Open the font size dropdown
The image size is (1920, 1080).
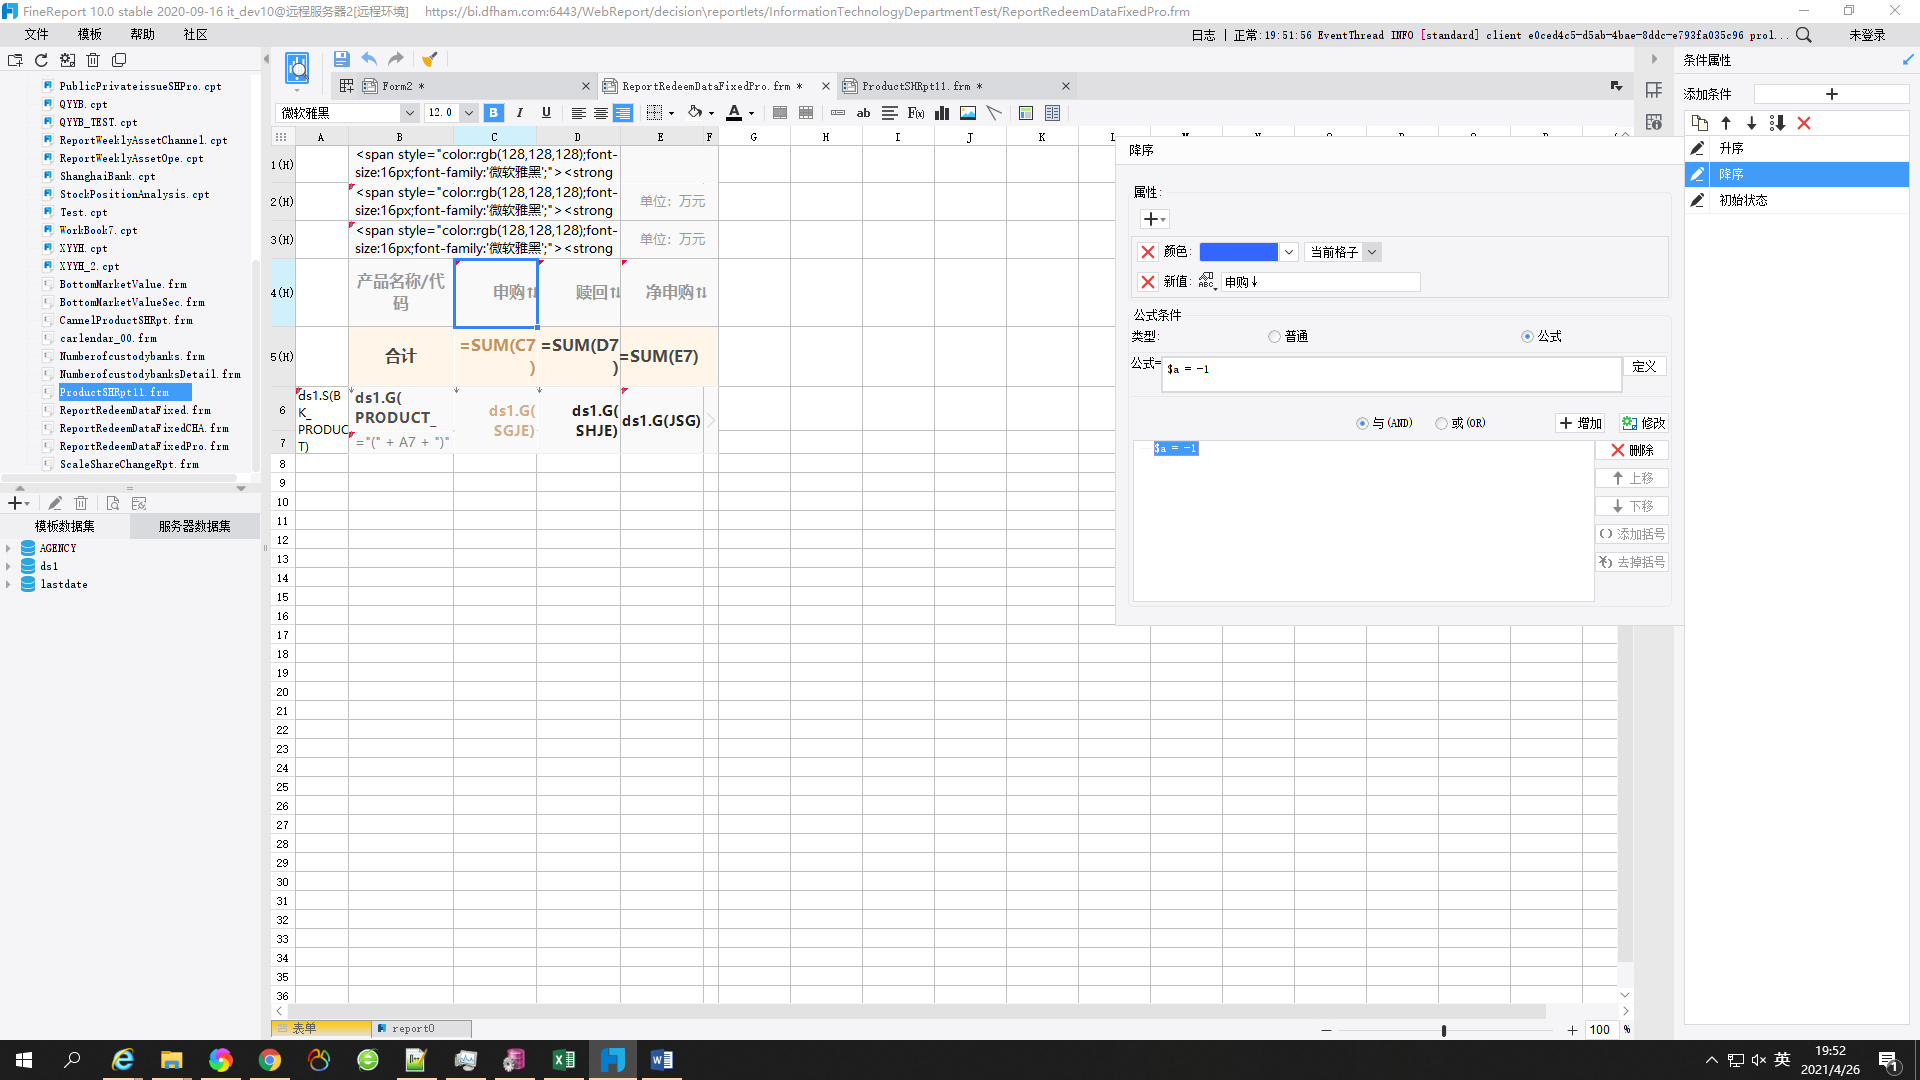(x=469, y=113)
